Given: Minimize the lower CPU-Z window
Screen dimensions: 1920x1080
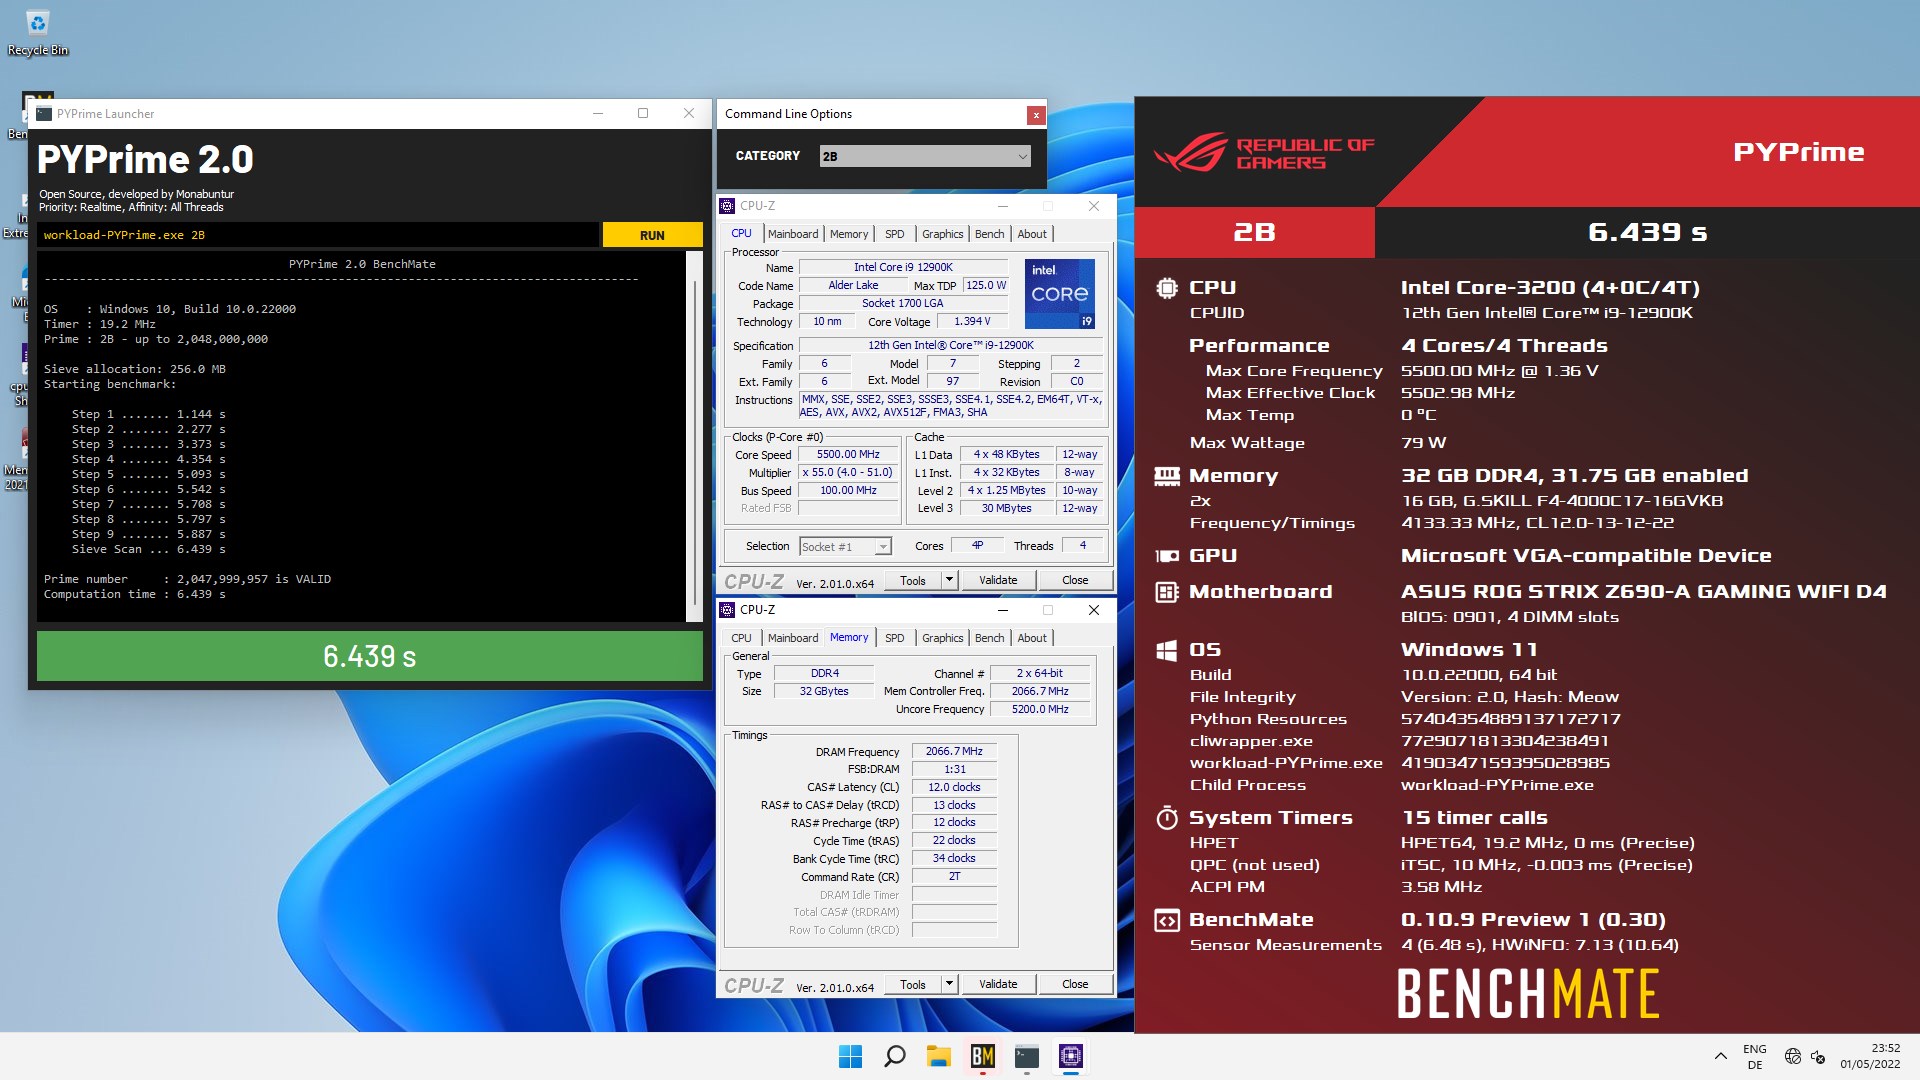Looking at the screenshot, I should (x=1002, y=610).
